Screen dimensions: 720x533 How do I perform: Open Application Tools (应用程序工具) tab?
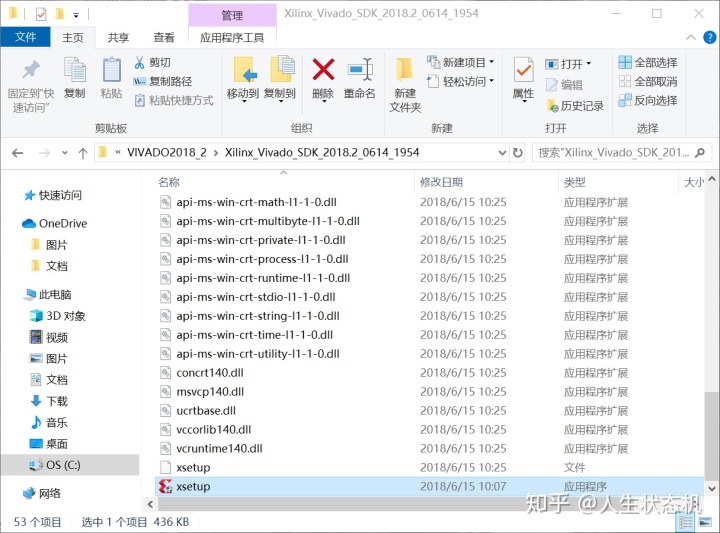232,38
